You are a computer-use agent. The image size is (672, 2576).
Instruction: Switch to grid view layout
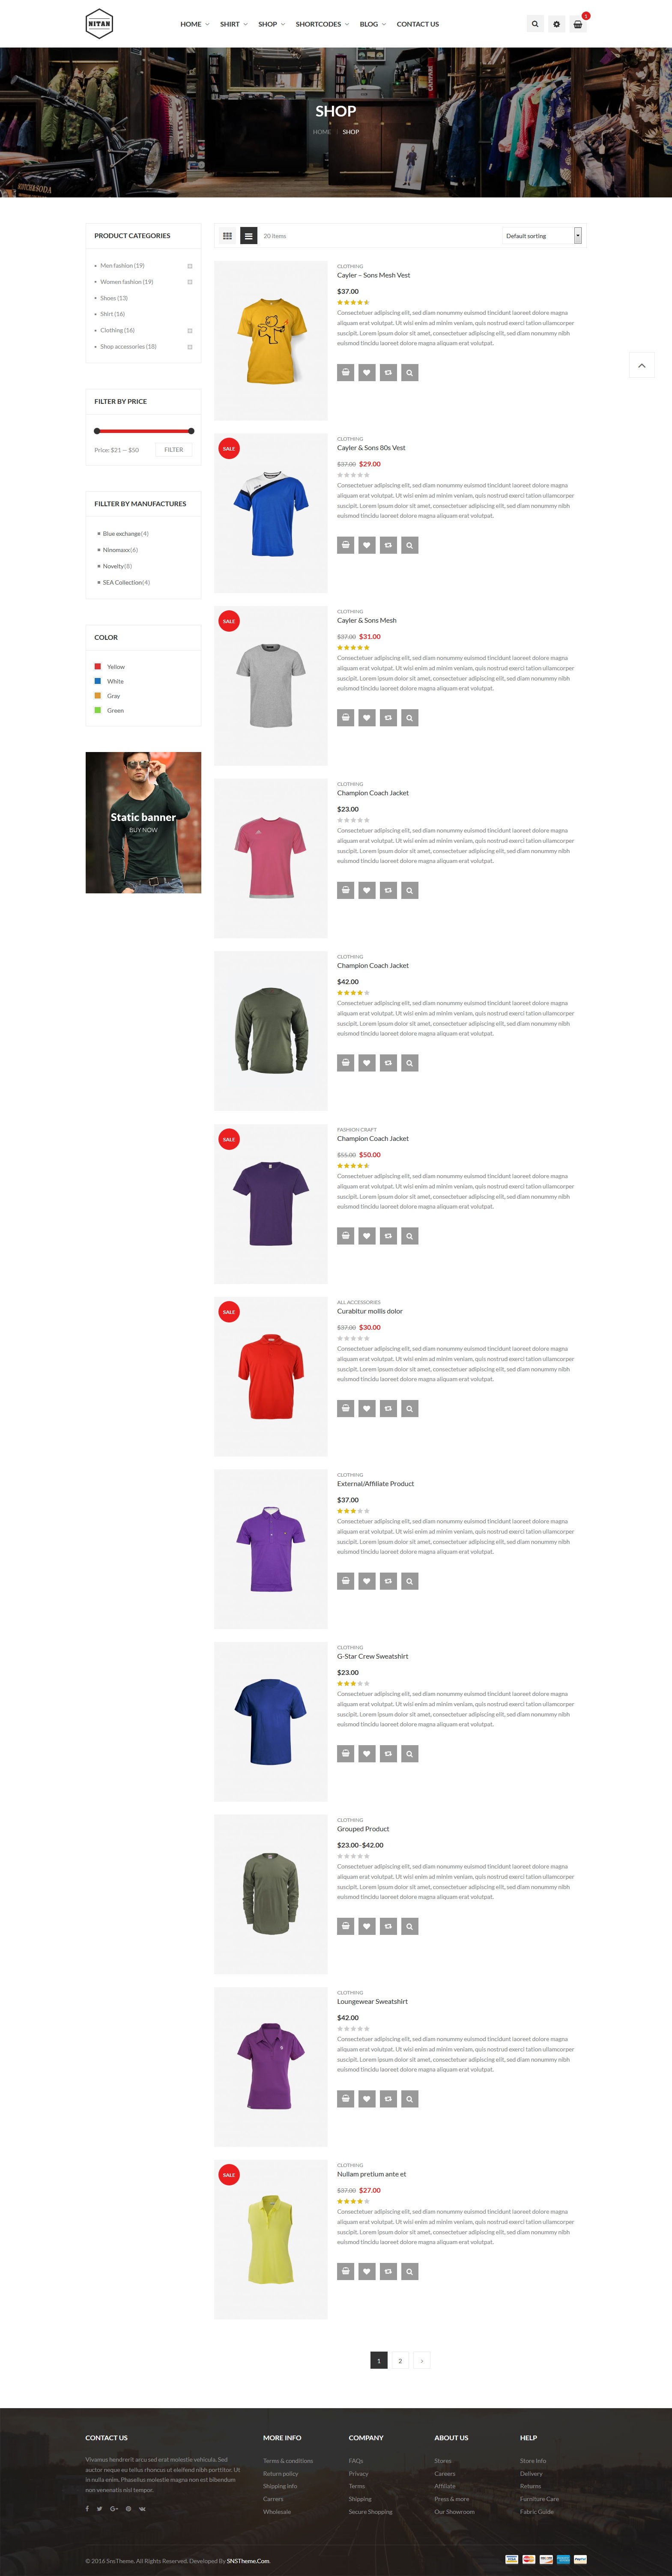[227, 236]
